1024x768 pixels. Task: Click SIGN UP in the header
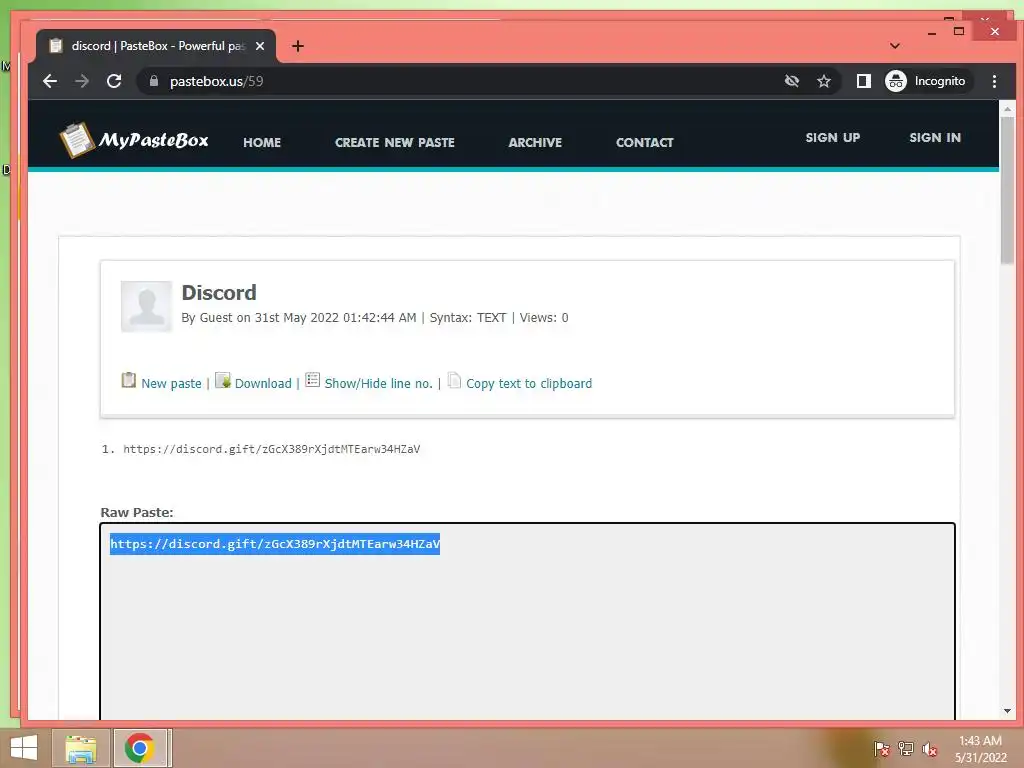(833, 138)
